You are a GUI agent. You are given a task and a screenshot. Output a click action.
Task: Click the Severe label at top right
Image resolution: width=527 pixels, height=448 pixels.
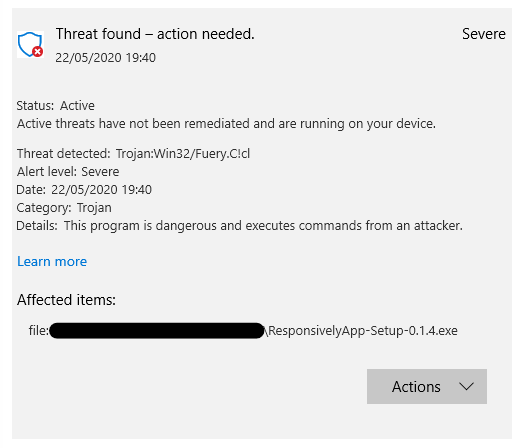484,34
